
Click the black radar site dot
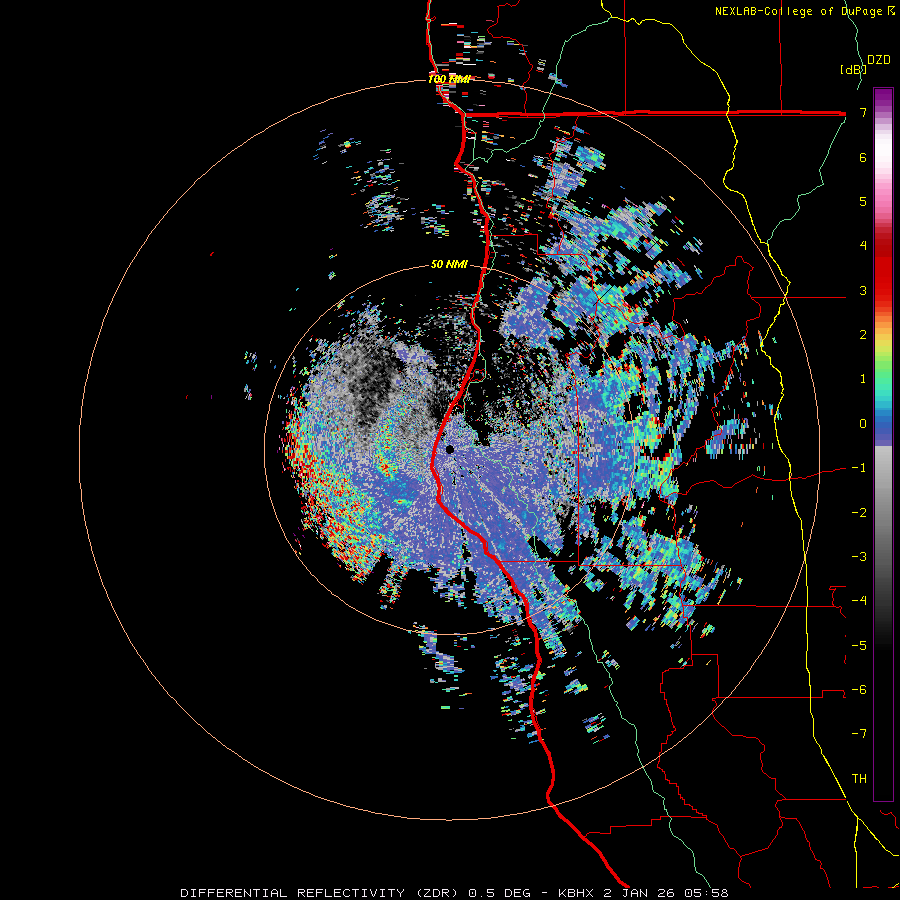tap(450, 449)
